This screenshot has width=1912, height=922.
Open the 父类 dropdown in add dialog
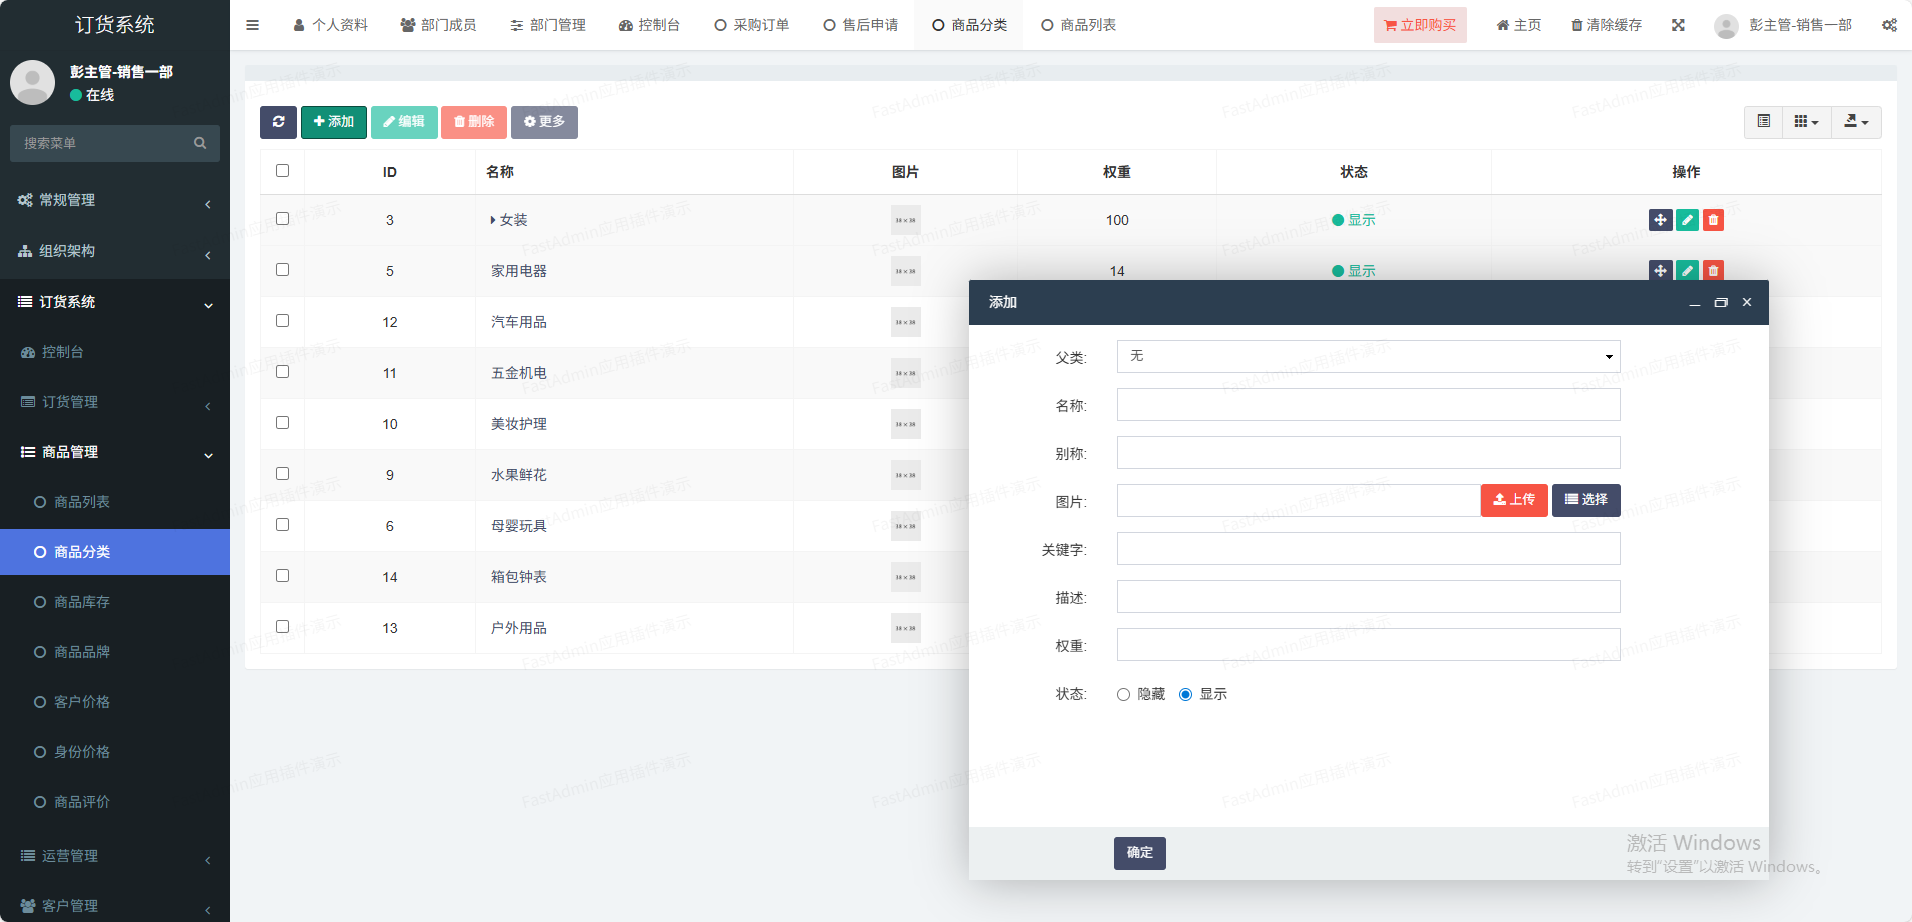pos(1367,357)
